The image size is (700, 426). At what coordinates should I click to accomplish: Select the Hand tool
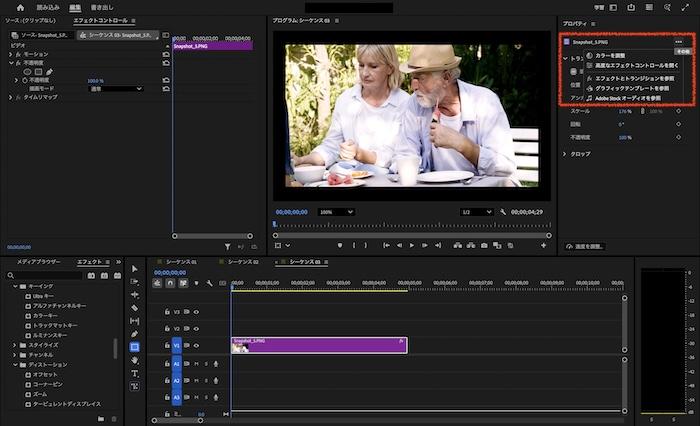135,360
